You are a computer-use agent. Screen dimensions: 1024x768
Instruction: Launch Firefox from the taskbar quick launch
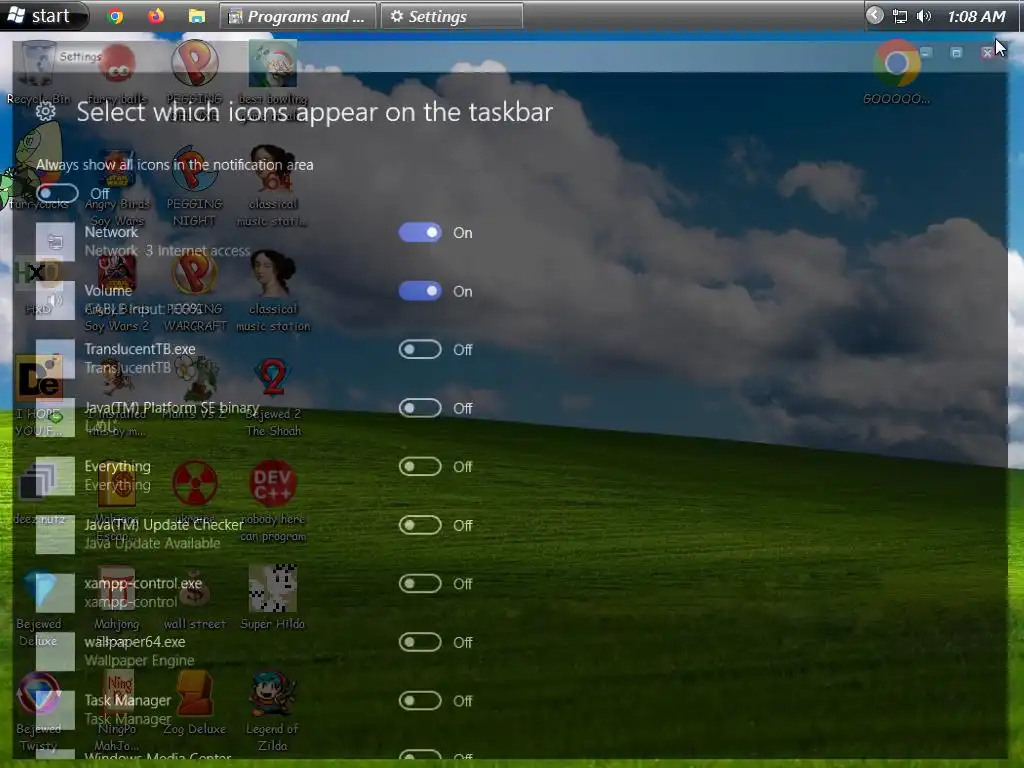pos(156,16)
